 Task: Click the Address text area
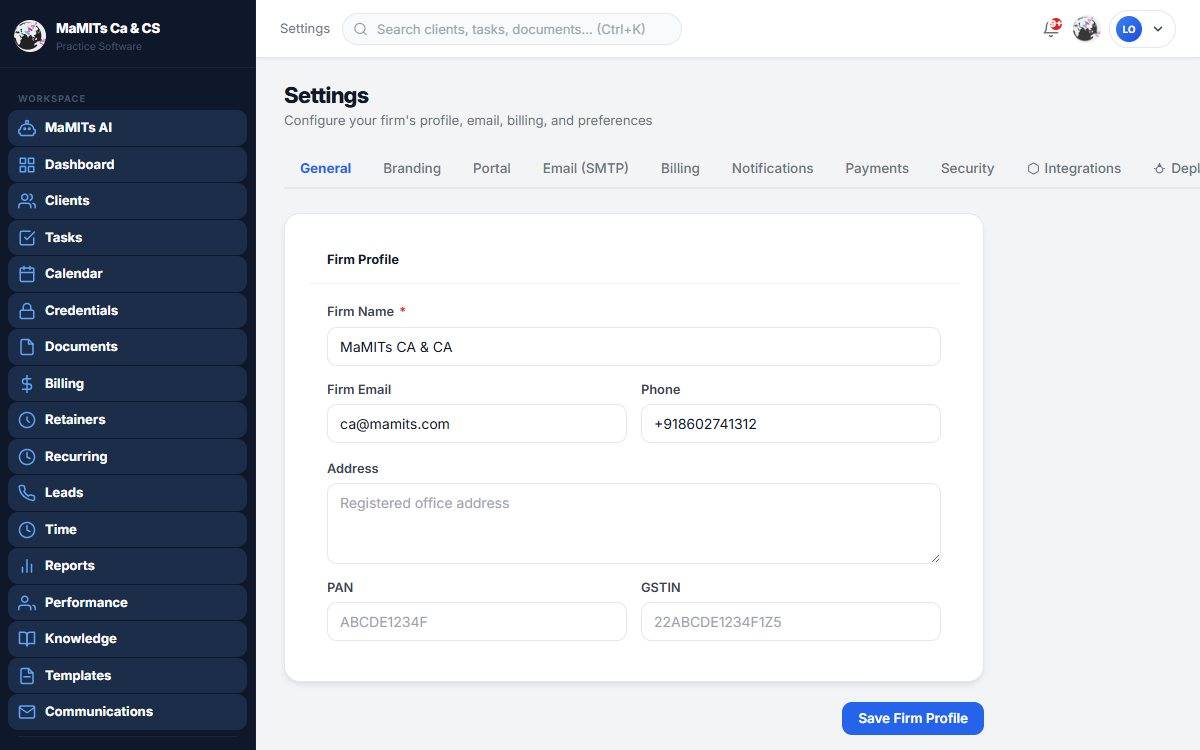tap(634, 523)
